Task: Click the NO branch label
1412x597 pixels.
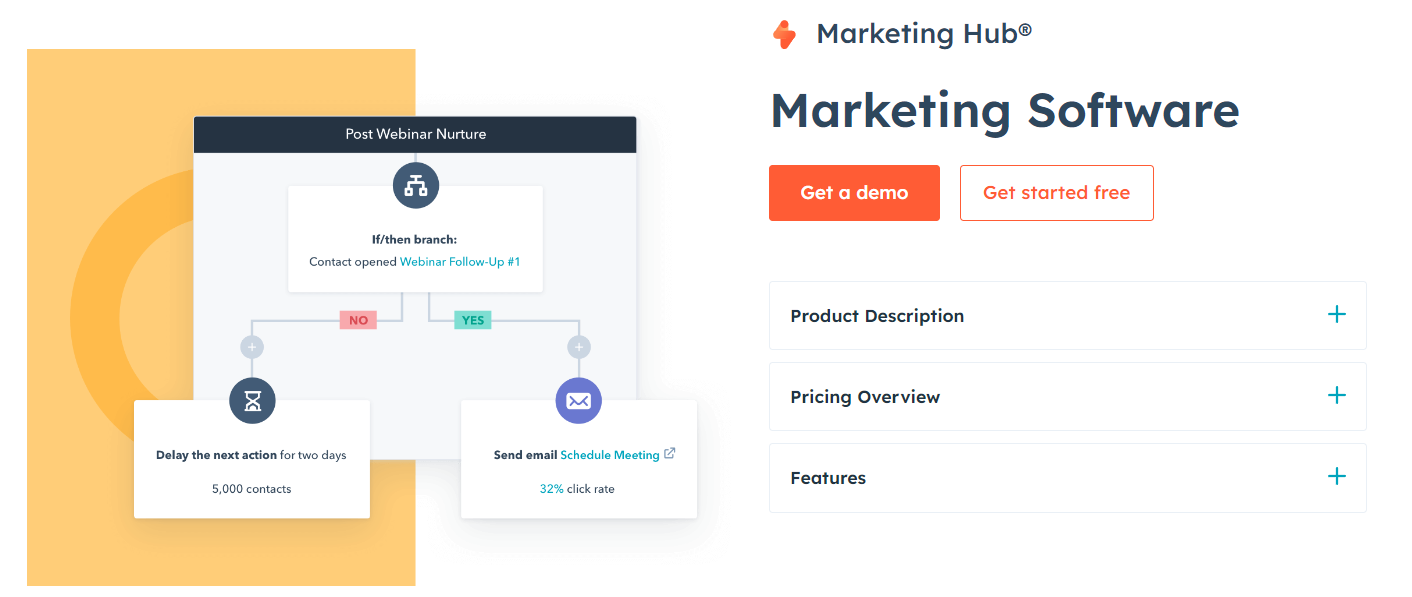Action: pyautogui.click(x=358, y=320)
